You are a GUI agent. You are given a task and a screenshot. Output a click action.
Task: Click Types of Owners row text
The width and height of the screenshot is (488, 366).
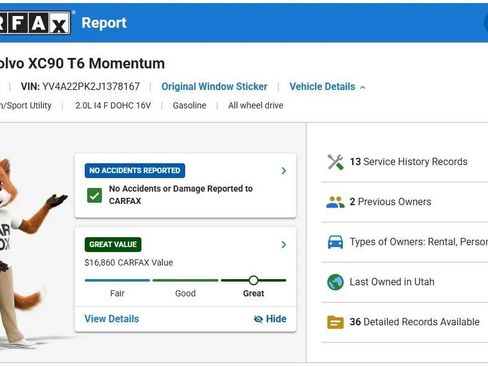point(419,242)
